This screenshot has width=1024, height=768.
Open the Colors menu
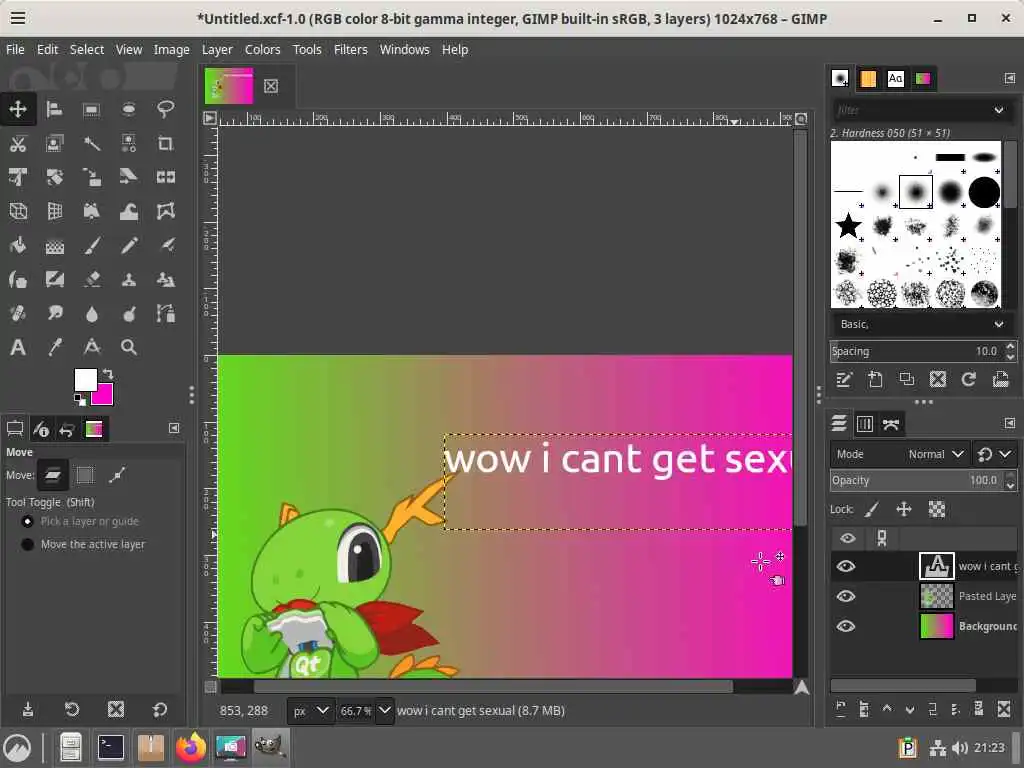point(263,50)
